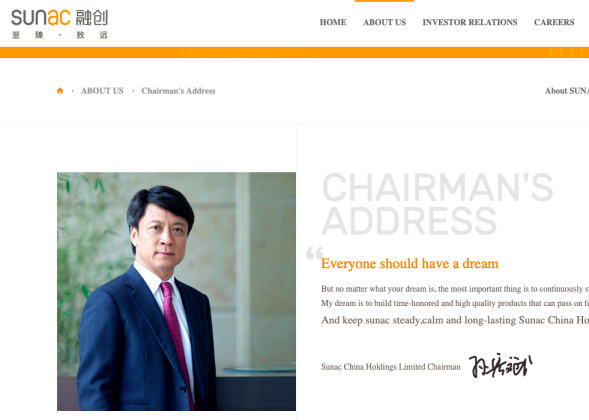The height and width of the screenshot is (420, 589).
Task: Open the About SUNAC sub-navigation link
Action: tap(567, 91)
